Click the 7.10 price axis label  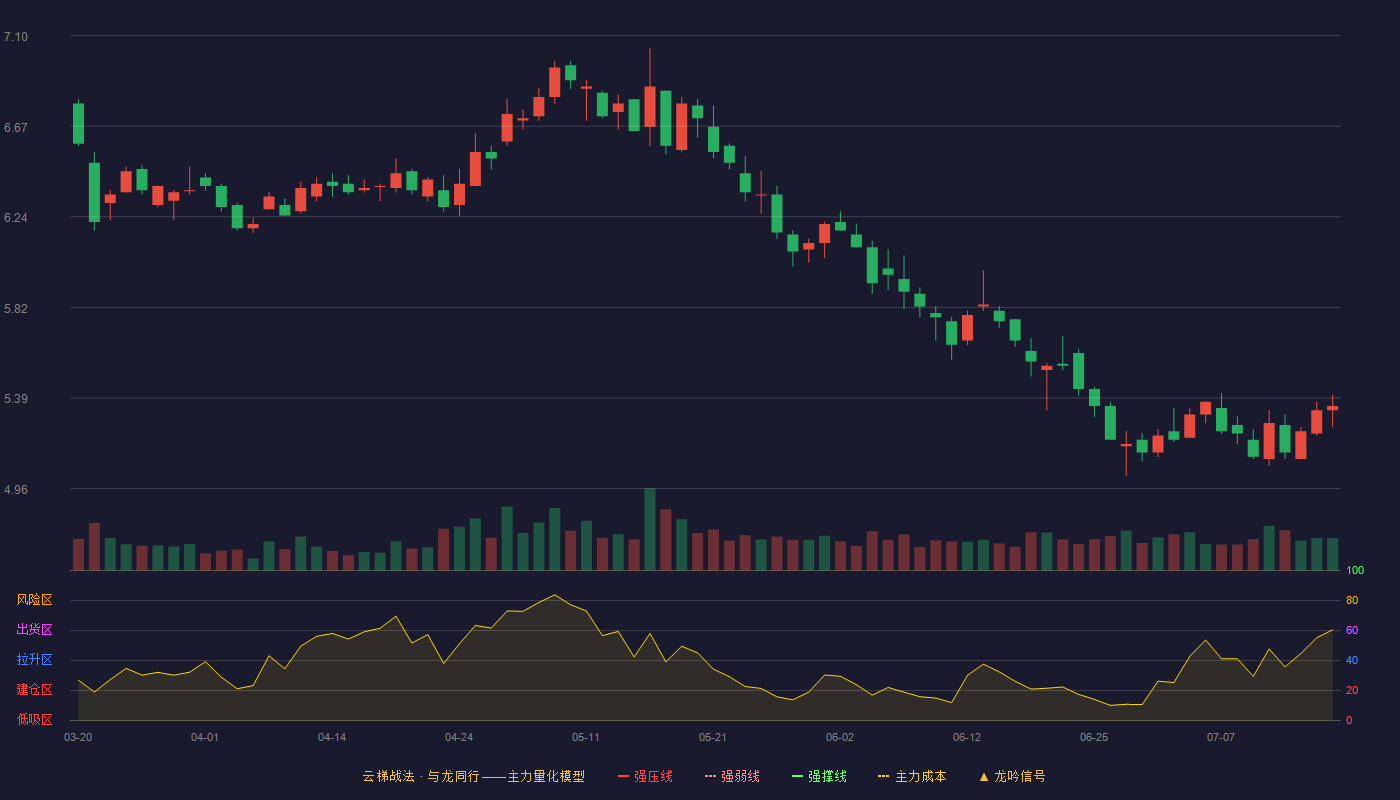16,37
